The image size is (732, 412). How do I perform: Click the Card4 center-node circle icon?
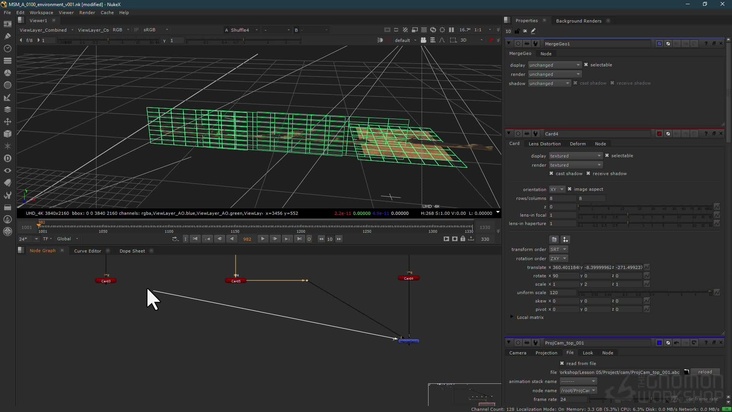pos(518,134)
